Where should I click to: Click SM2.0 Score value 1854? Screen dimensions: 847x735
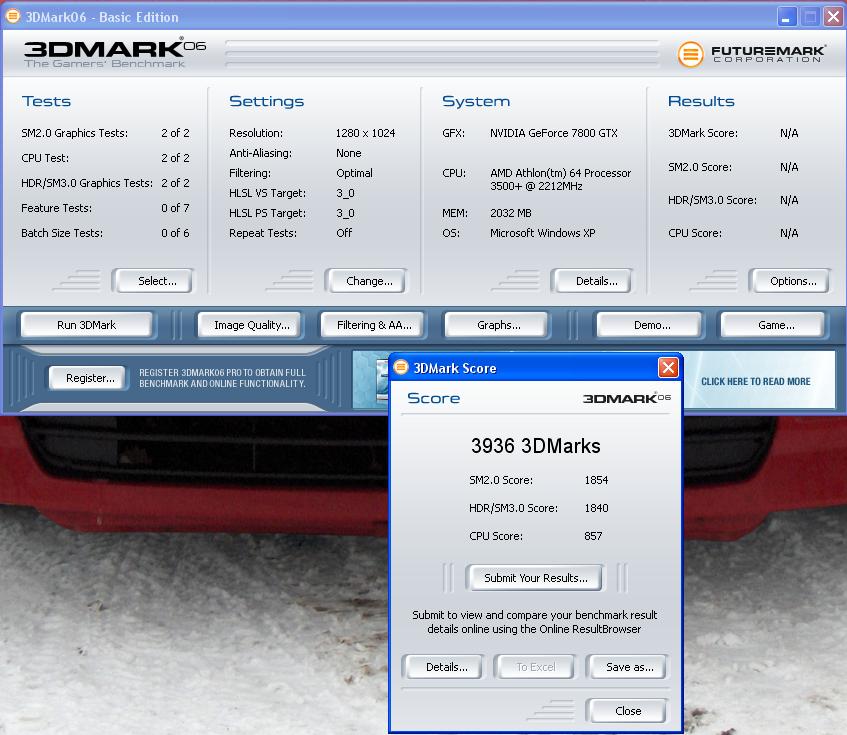point(596,480)
